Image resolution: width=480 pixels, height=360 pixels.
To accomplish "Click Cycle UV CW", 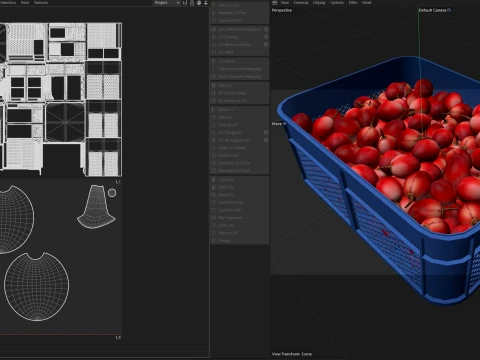I will pyautogui.click(x=239, y=210).
